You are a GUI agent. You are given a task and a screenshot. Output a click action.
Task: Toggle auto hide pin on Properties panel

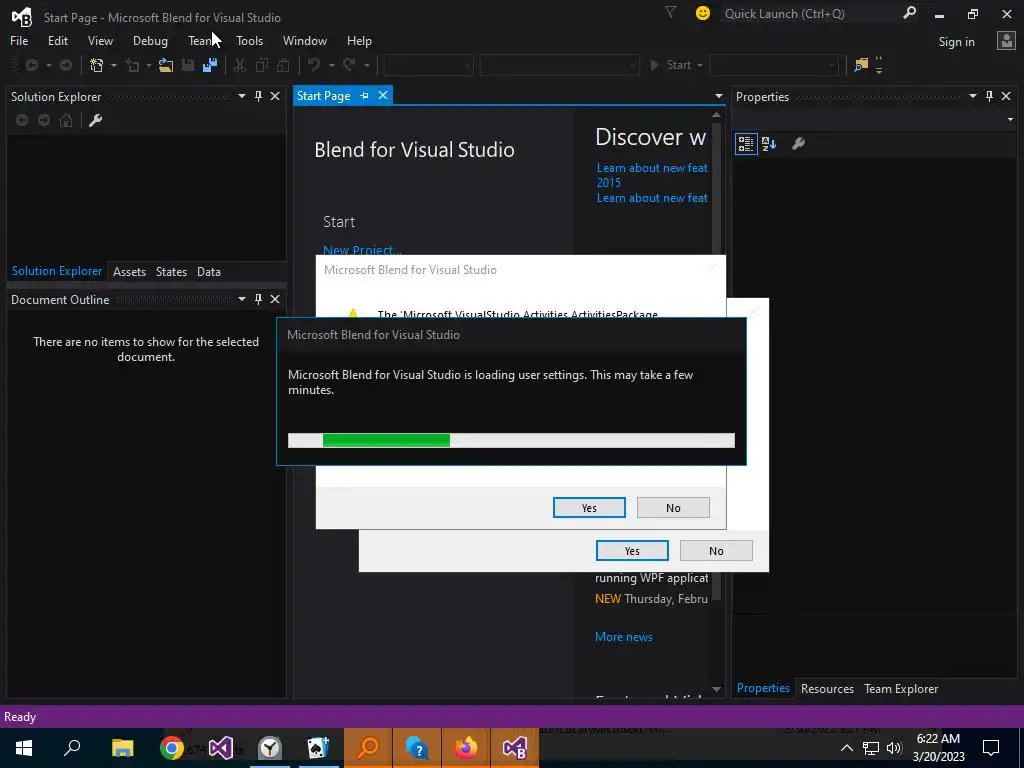989,97
